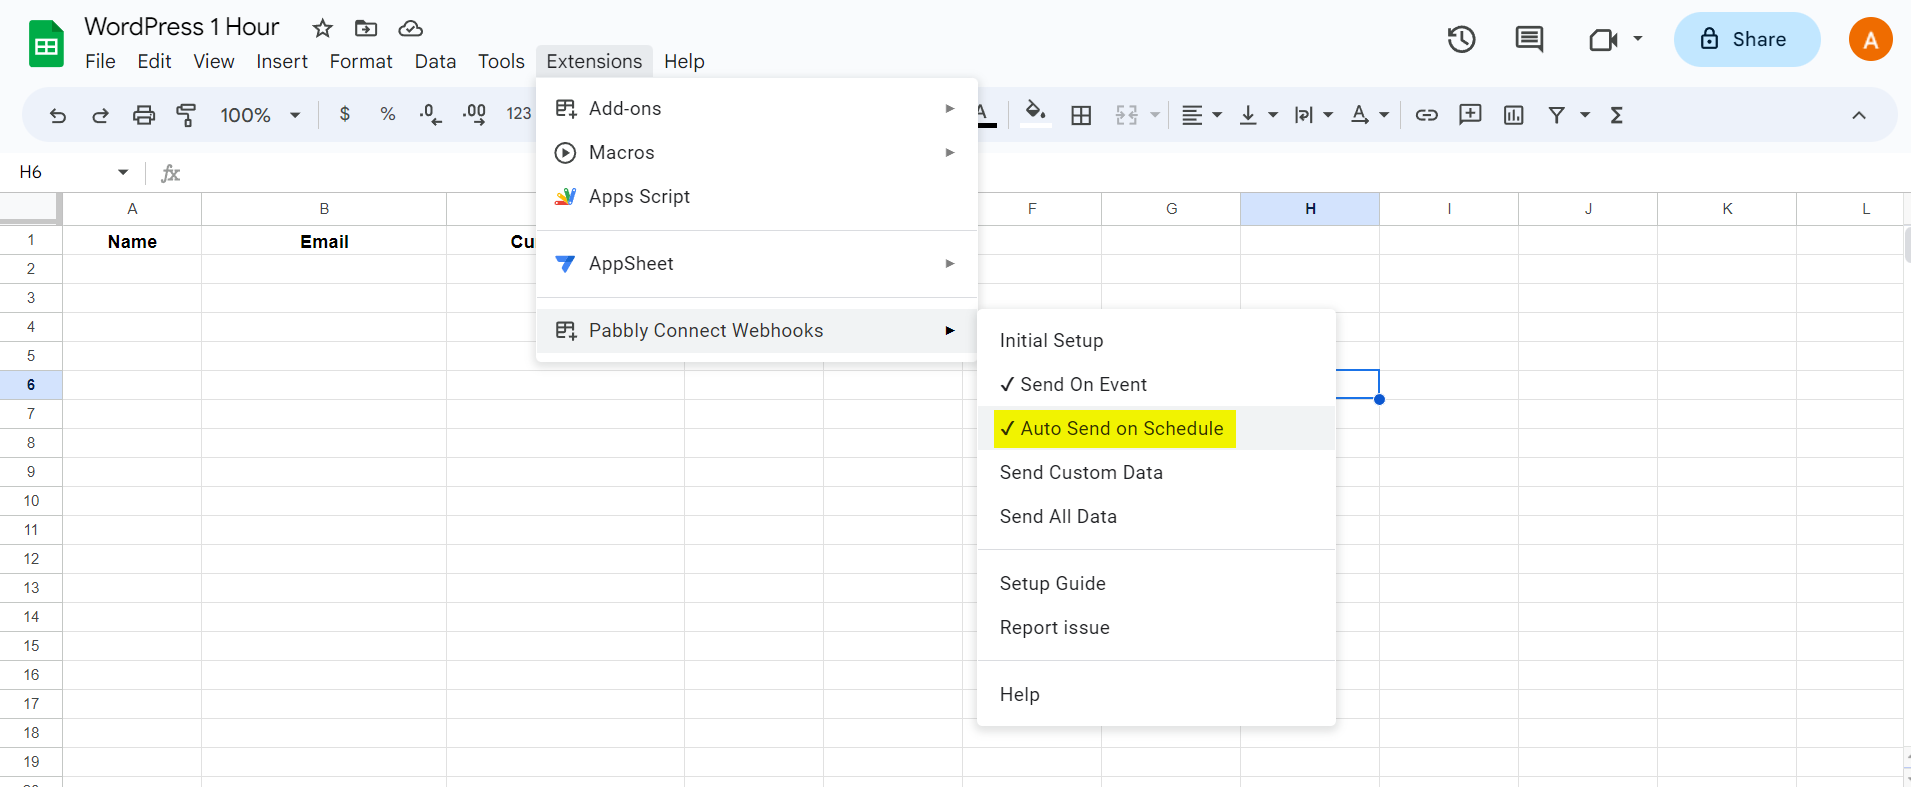Open the Setup Guide entry

[1156, 583]
